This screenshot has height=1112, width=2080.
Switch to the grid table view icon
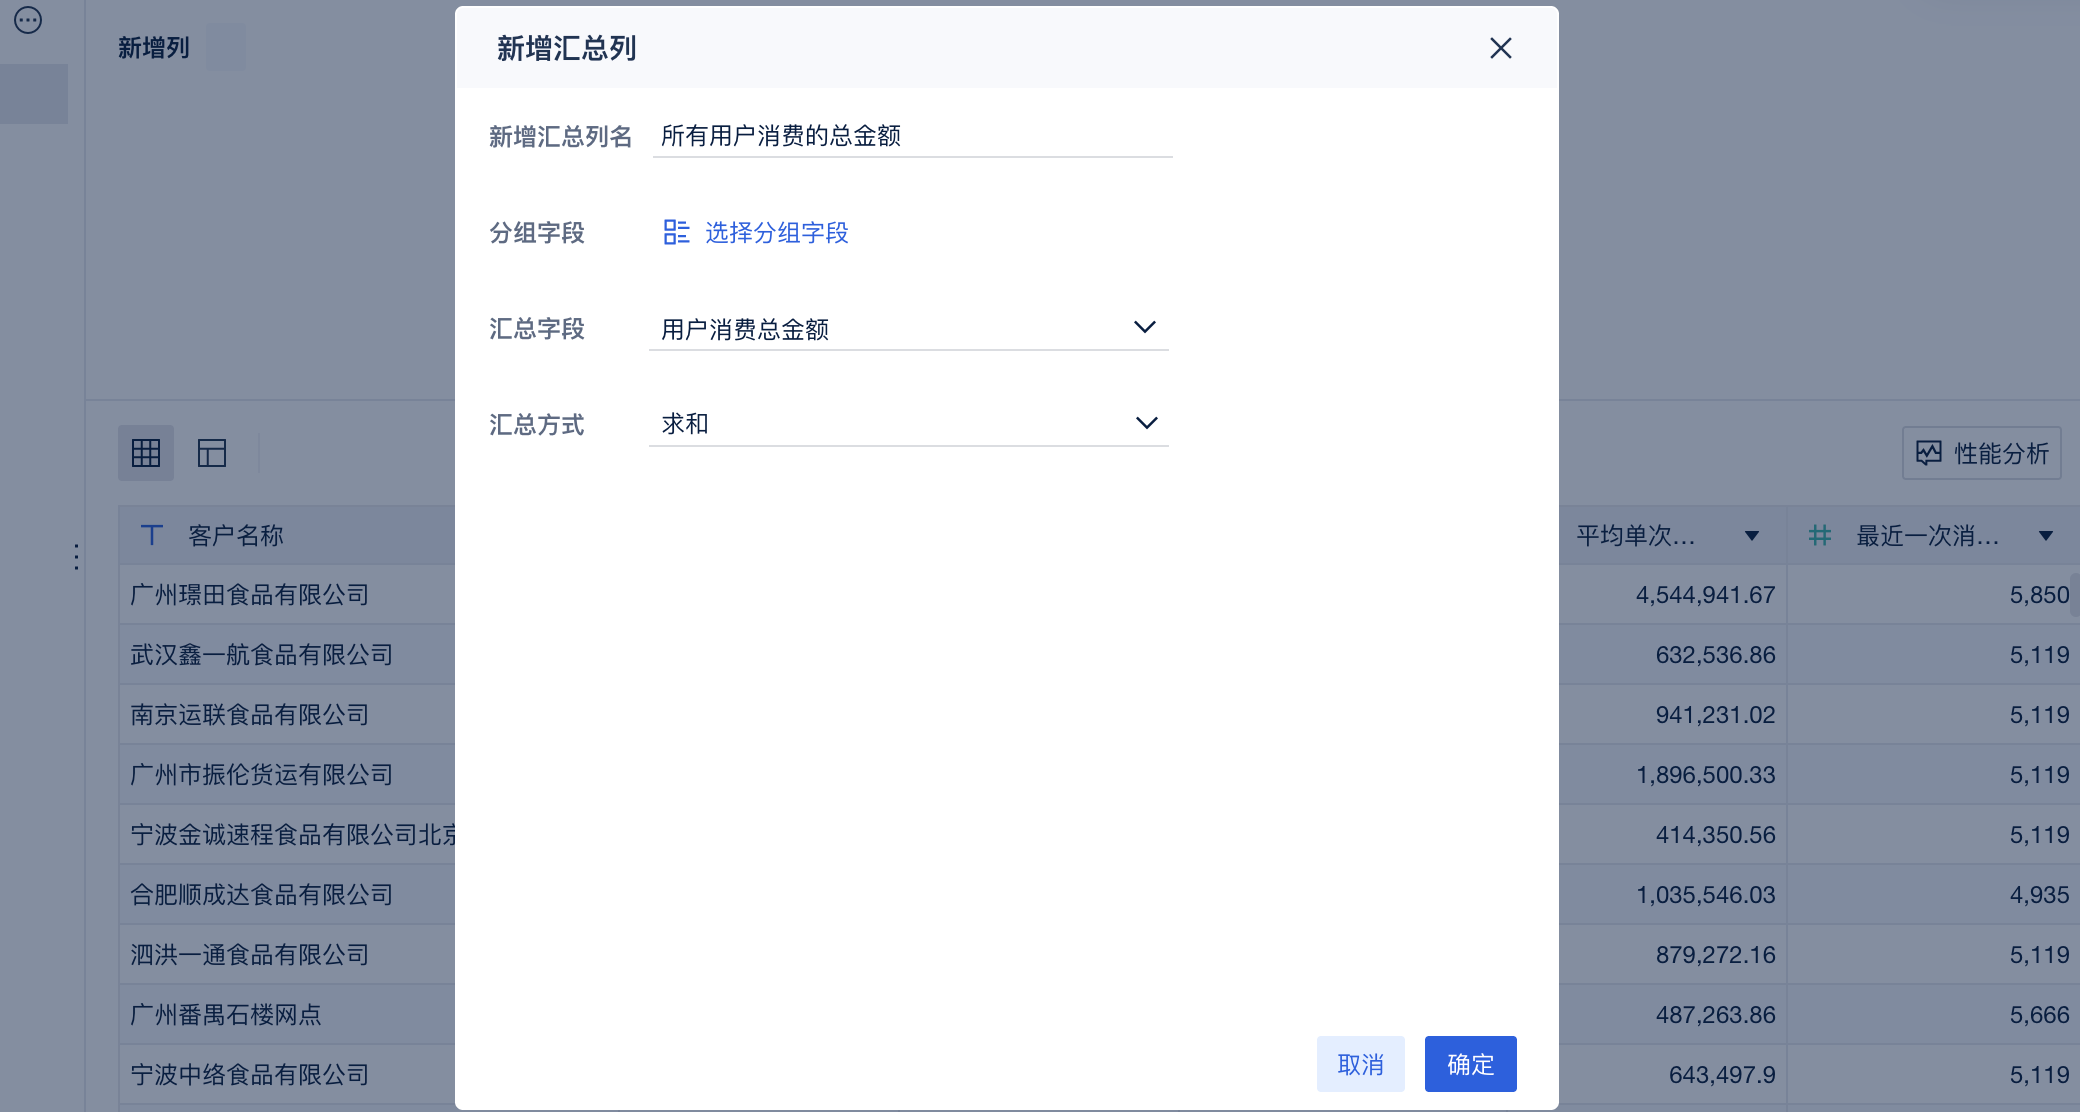tap(146, 453)
